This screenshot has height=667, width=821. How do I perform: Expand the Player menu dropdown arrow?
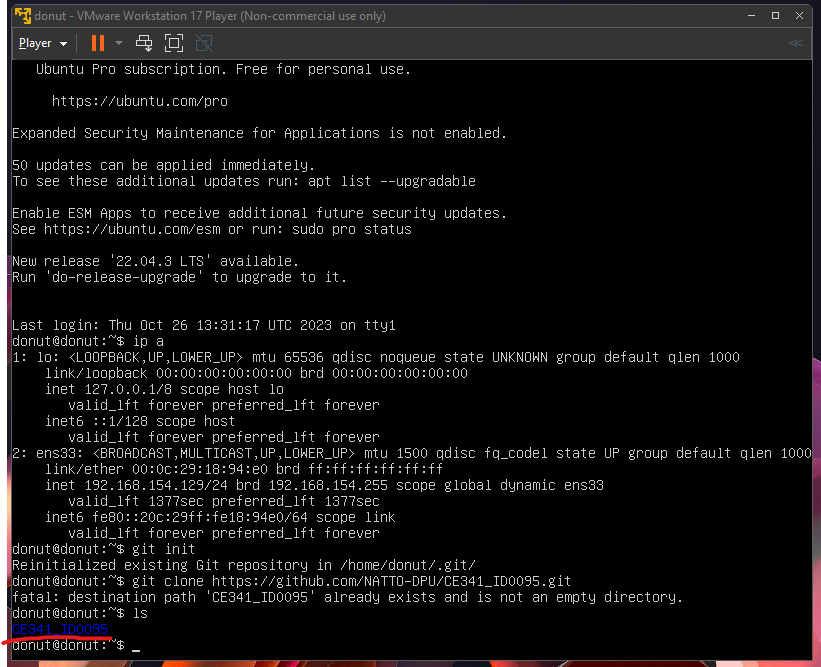pos(62,43)
